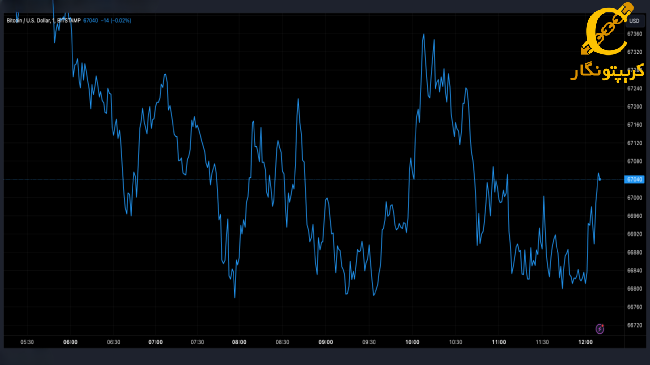Click the 66840 price axis label
Viewport: 650px width, 365px height.
(x=635, y=270)
